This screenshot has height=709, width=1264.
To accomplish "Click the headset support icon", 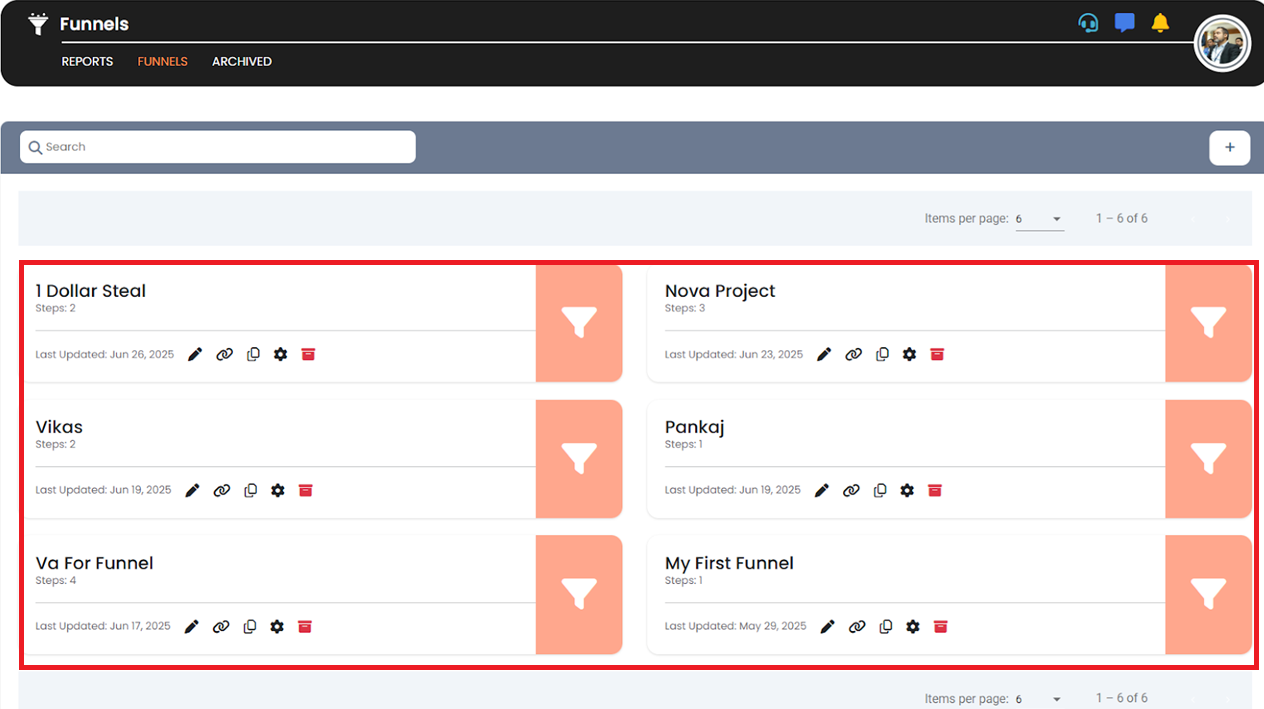I will 1088,23.
